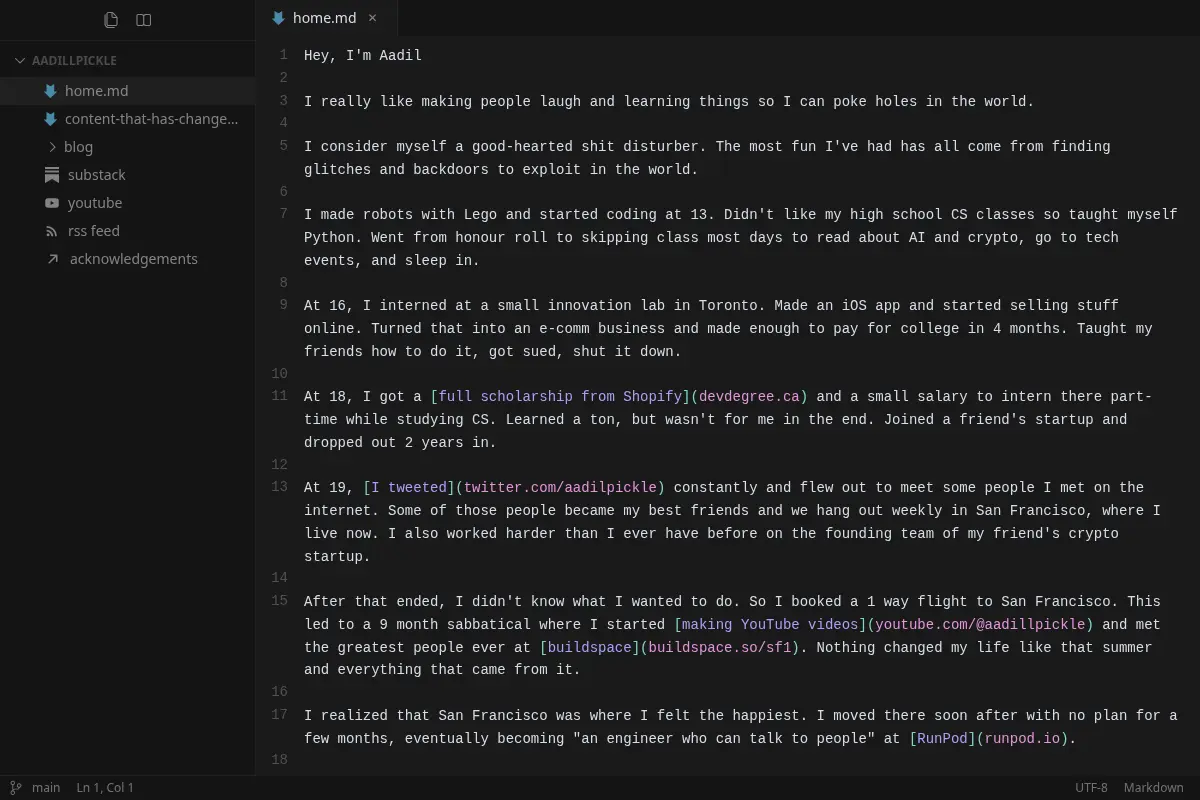The height and width of the screenshot is (800, 1200).
Task: Click the runpod.io link
Action: [x=1022, y=739]
